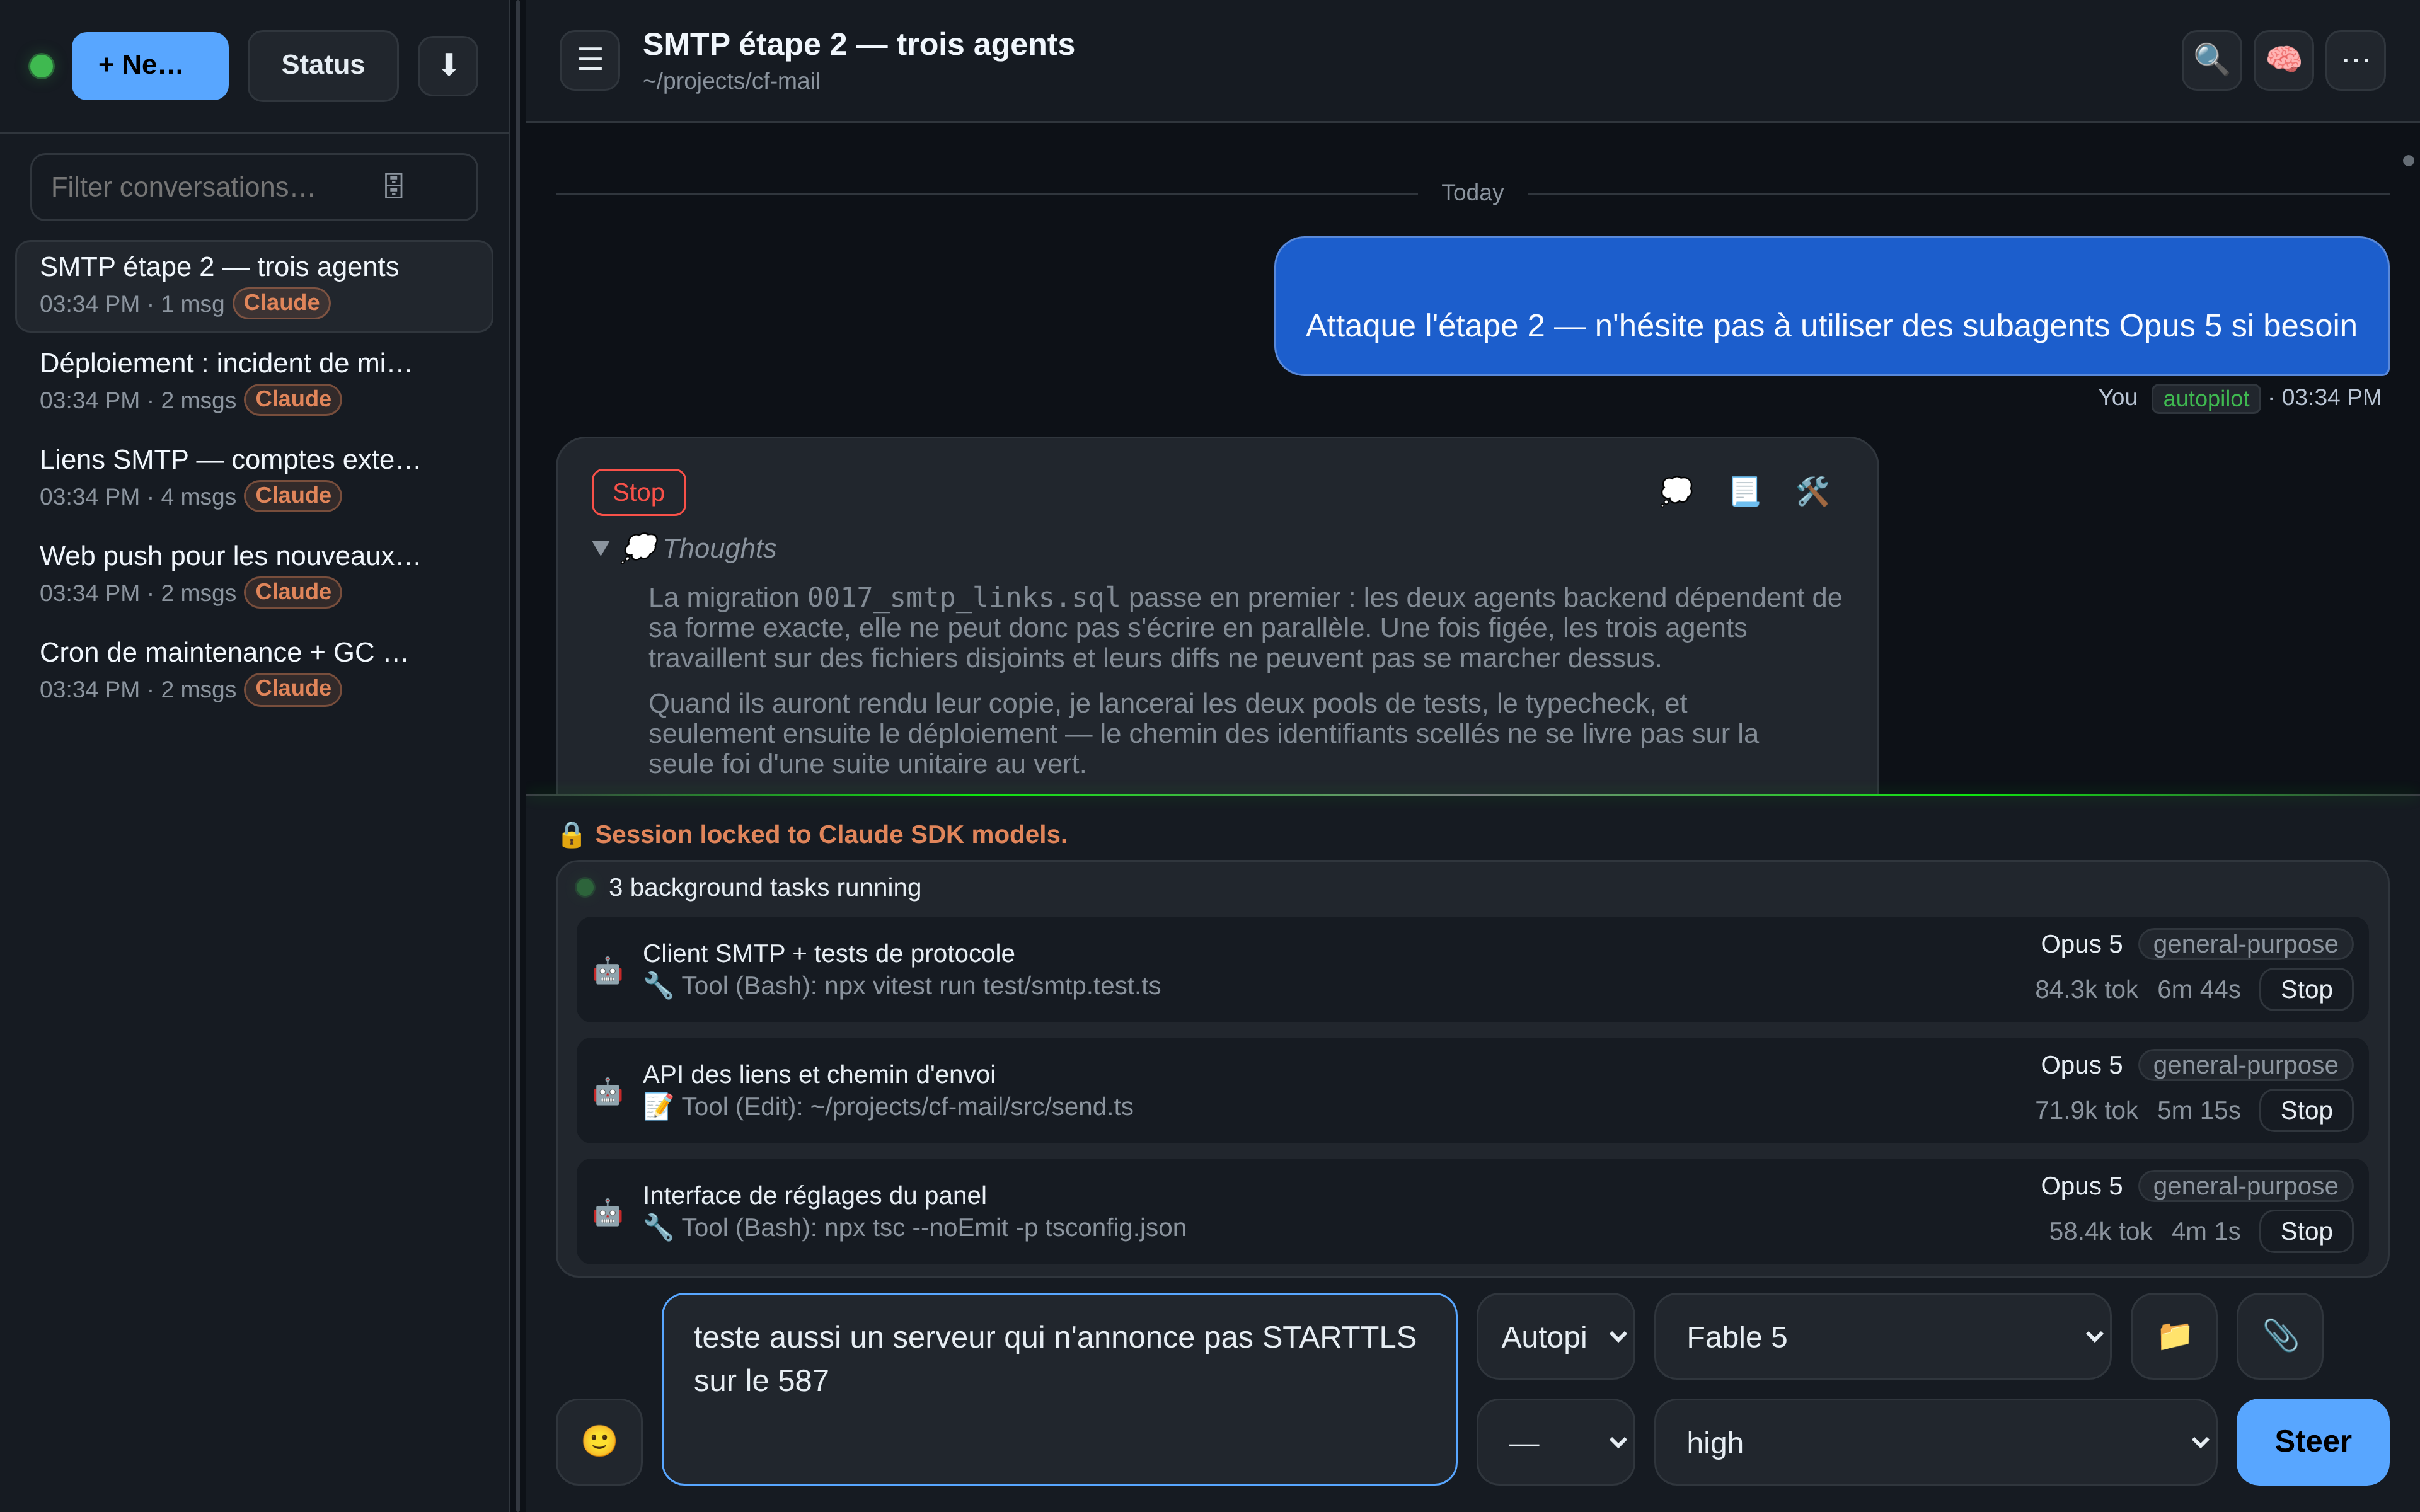Viewport: 2420px width, 1512px height.
Task: Open the Fable 5 model dropdown
Action: [1882, 1336]
